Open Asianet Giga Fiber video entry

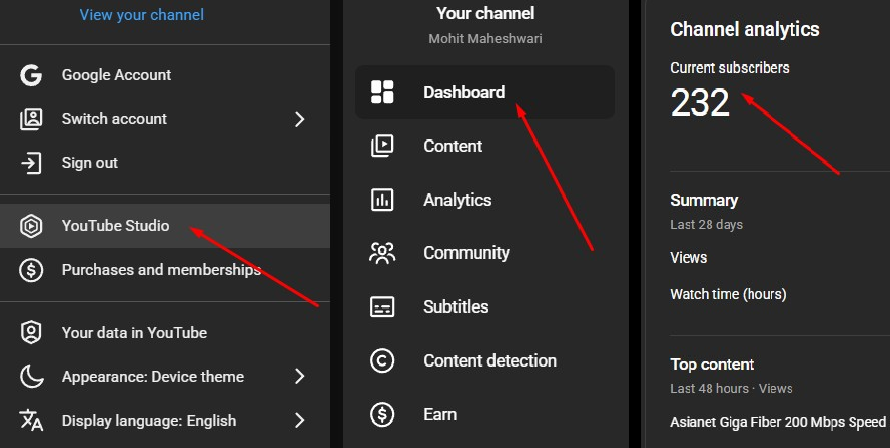(778, 422)
